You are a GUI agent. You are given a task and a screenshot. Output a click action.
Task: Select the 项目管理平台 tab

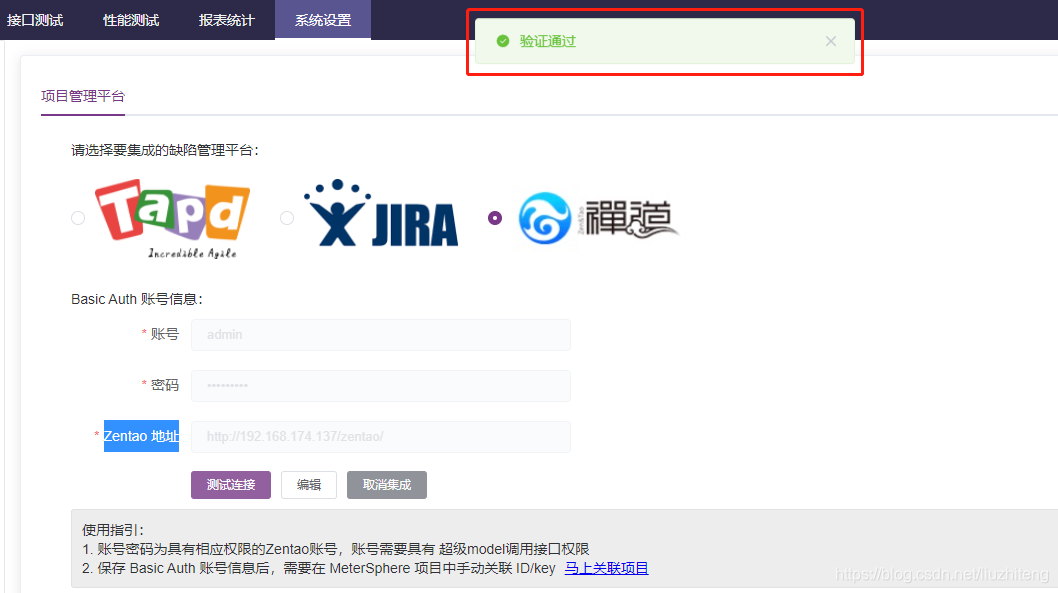click(83, 96)
